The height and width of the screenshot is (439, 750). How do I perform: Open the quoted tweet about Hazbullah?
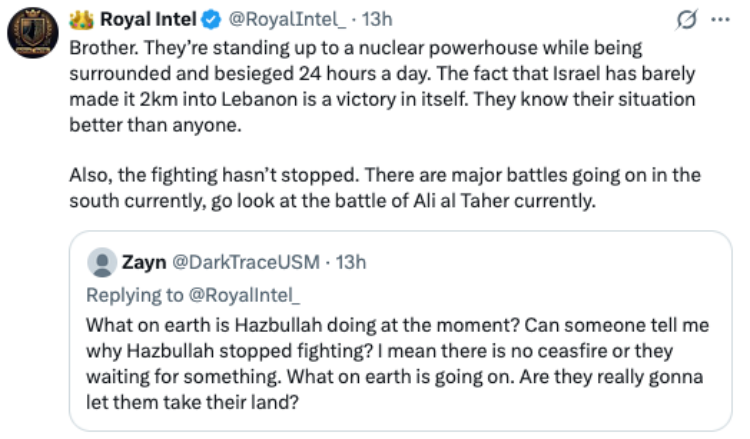400,331
